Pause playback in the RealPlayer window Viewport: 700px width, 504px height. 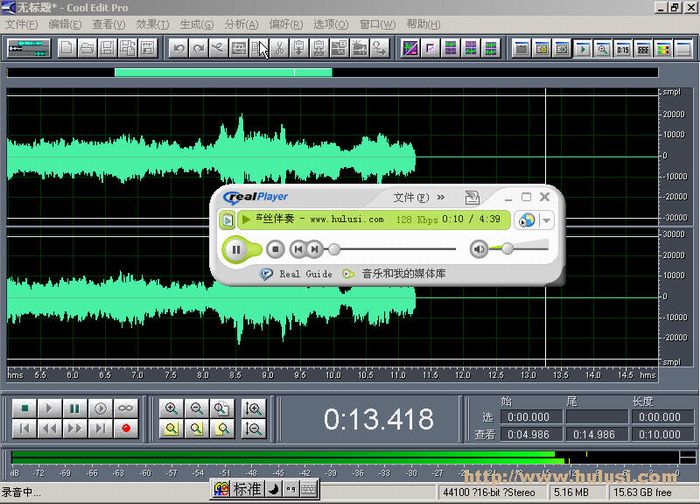click(x=236, y=249)
